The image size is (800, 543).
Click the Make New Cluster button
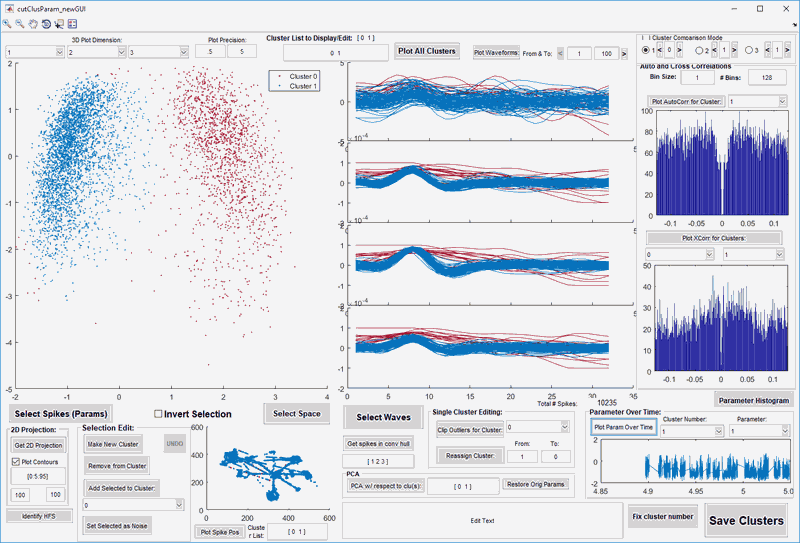click(x=113, y=444)
